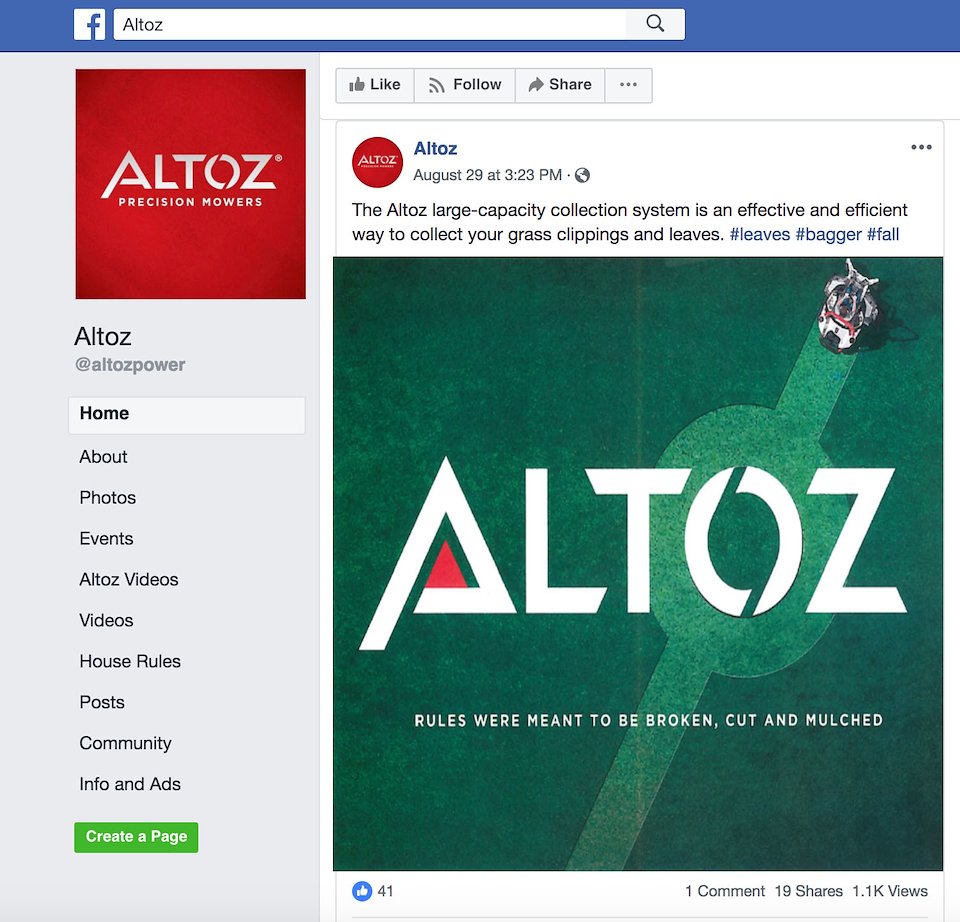Go to Altoz Videos section

click(129, 579)
